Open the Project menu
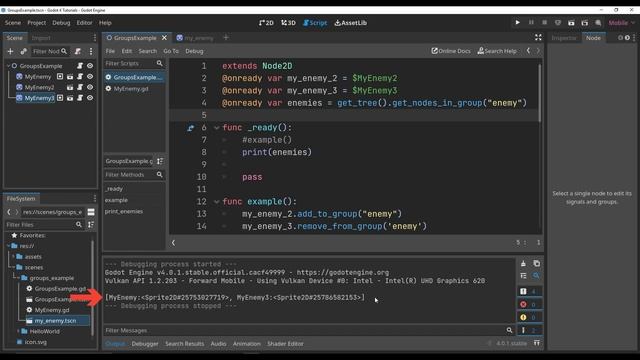This screenshot has width=640, height=360. point(37,23)
